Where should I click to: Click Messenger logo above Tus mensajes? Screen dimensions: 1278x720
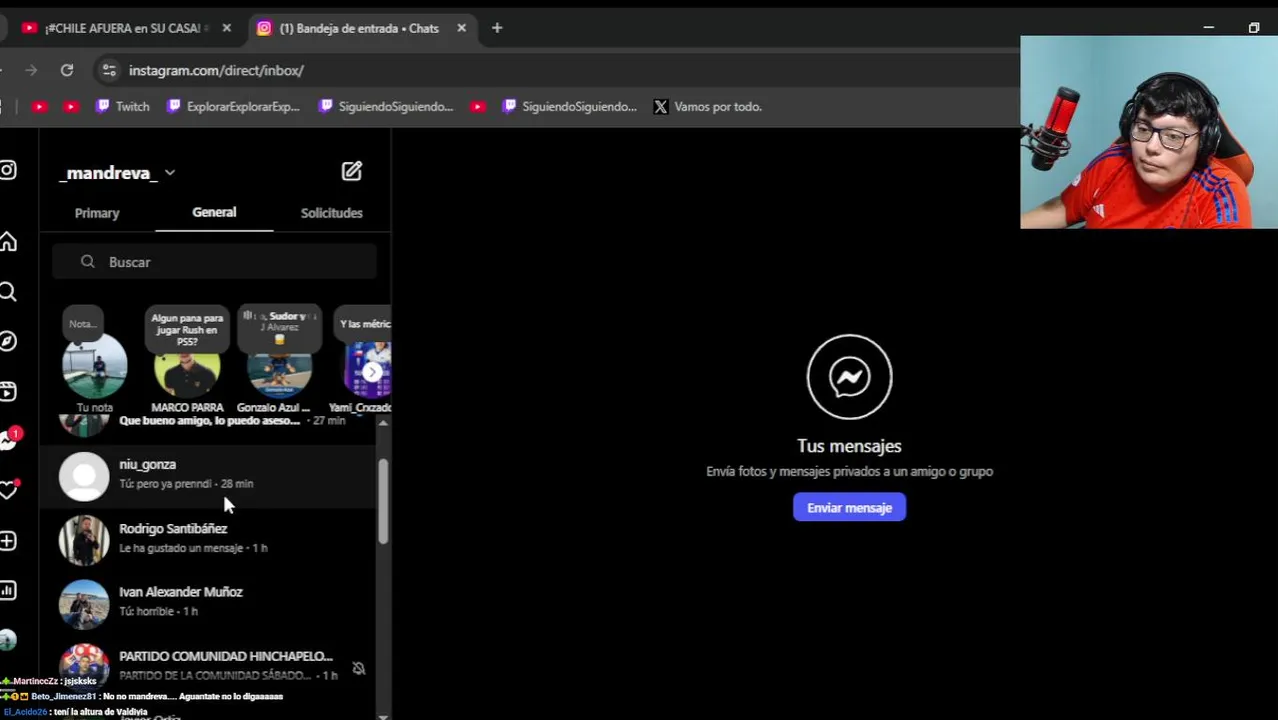(x=849, y=377)
